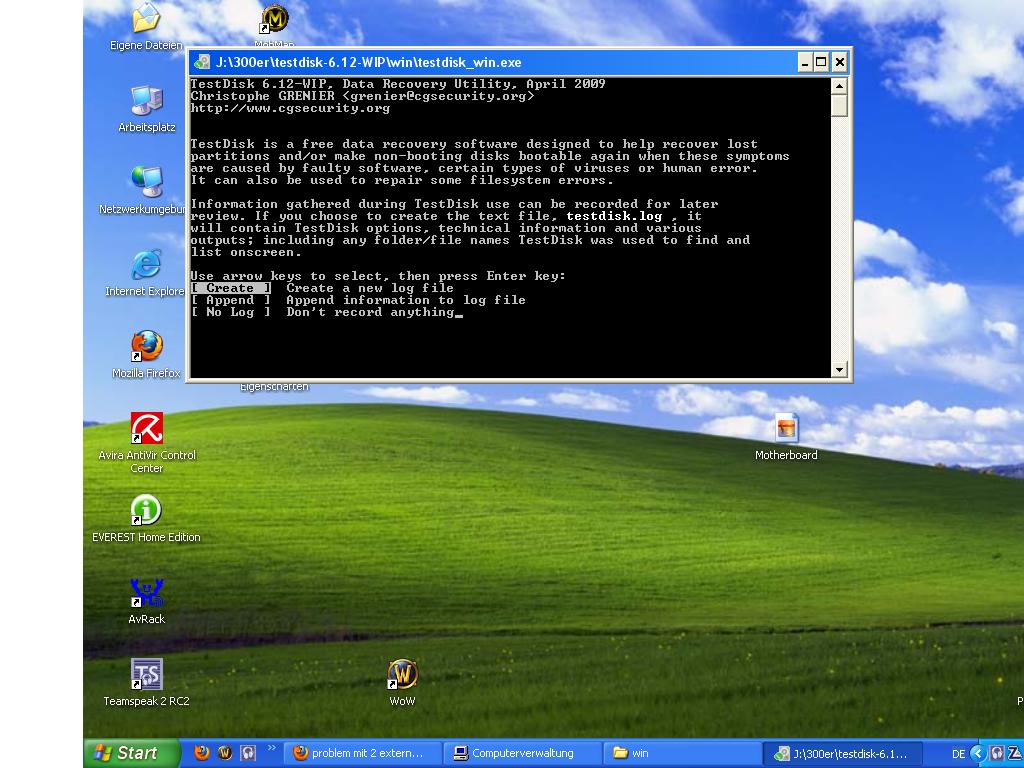Switch to 'win' folder taskbar button
1024x768 pixels.
click(682, 753)
